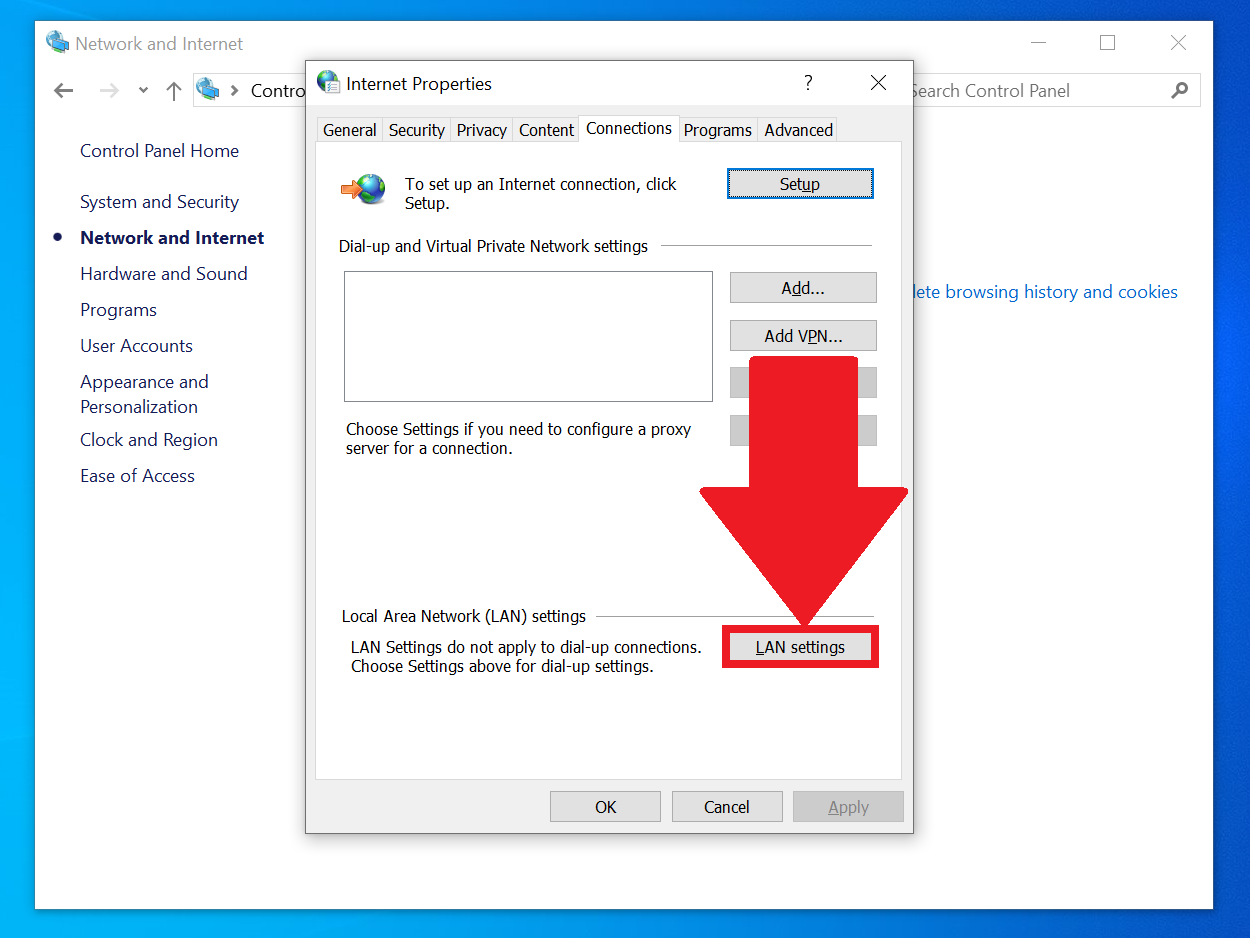The image size is (1250, 938).
Task: Confirm with the OK button
Action: (605, 807)
